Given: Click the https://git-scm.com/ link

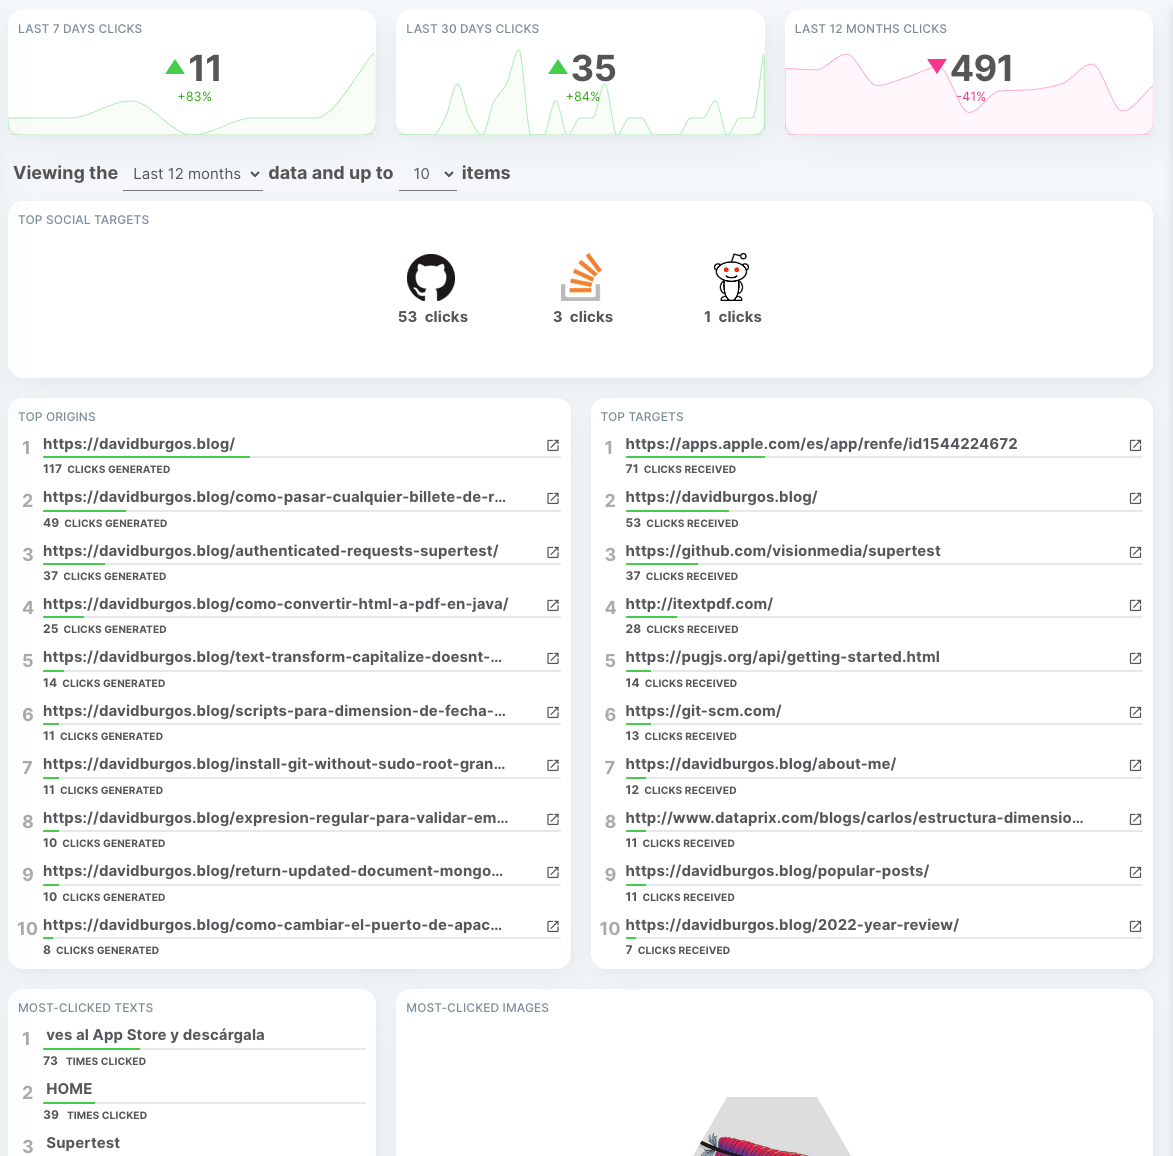Looking at the screenshot, I should click(x=703, y=711).
